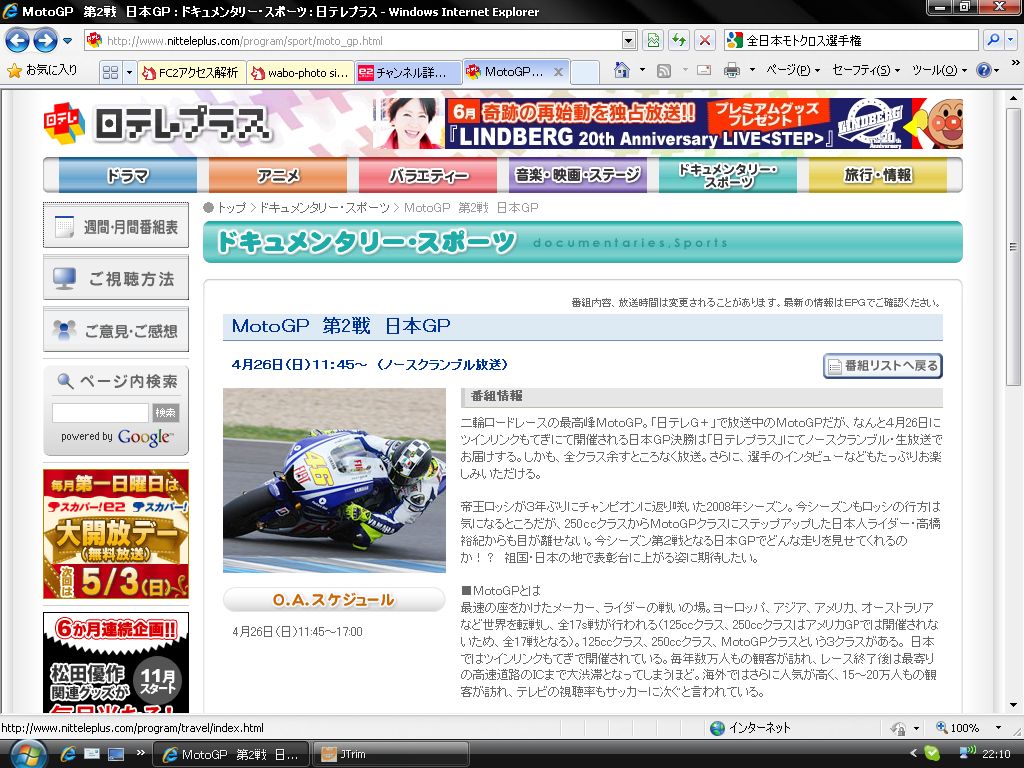This screenshot has height=768, width=1024.
Task: Switch to the wabo-photo tab
Action: click(300, 72)
